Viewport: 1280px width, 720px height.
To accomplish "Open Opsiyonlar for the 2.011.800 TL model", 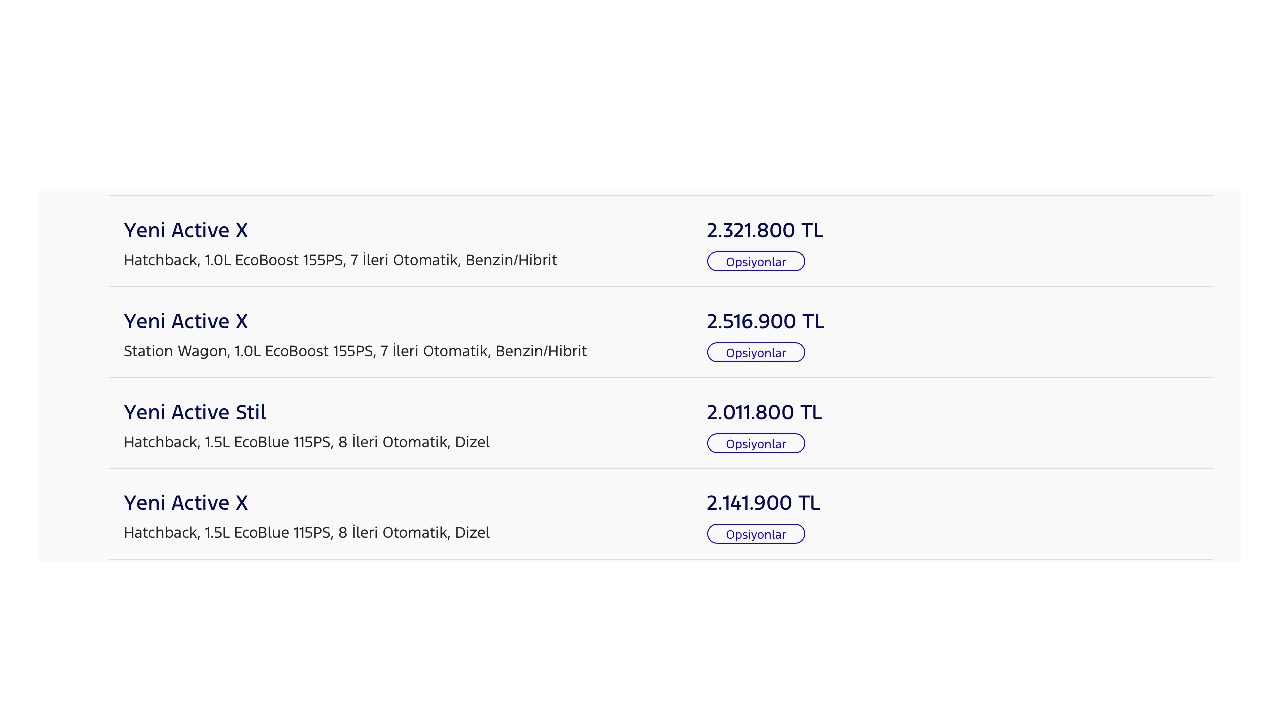I will [x=756, y=443].
